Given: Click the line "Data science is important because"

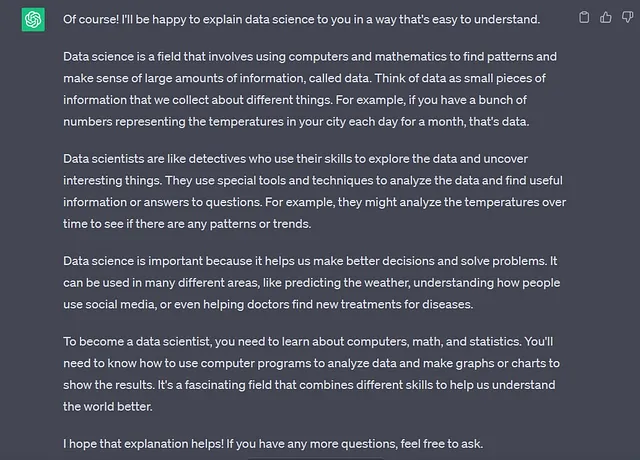Looking at the screenshot, I should 310,261.
